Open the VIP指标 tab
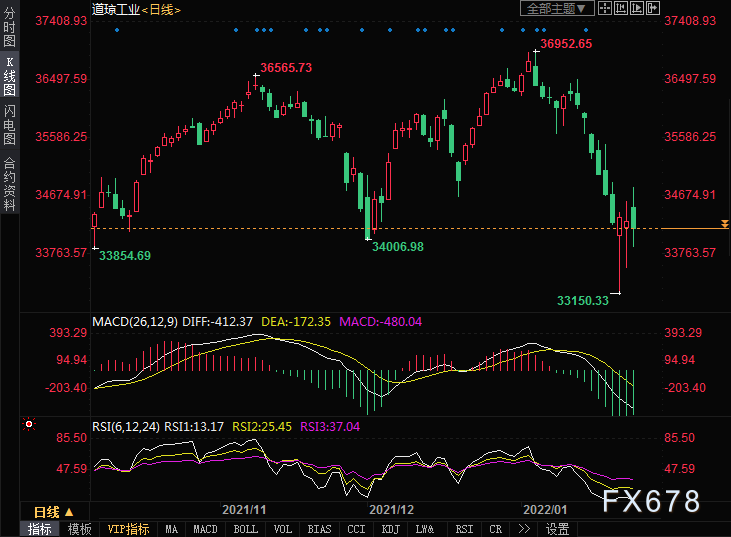This screenshot has width=731, height=537. (128, 529)
